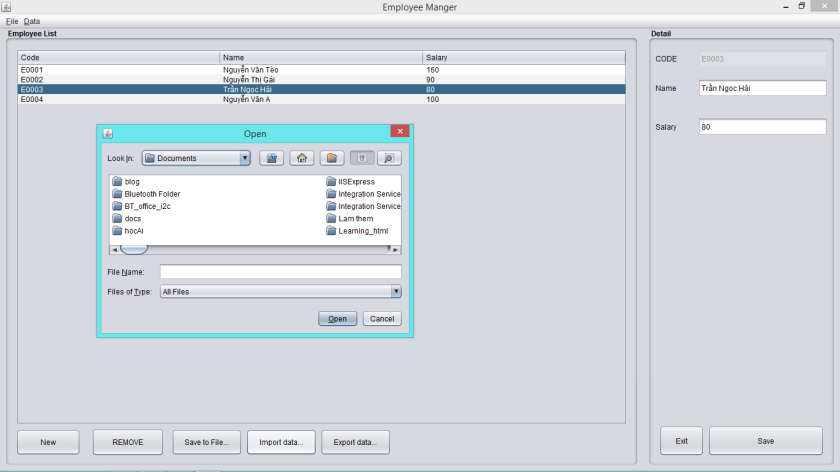Viewport: 840px width, 472px height.
Task: Cancel the Open dialog
Action: [382, 319]
